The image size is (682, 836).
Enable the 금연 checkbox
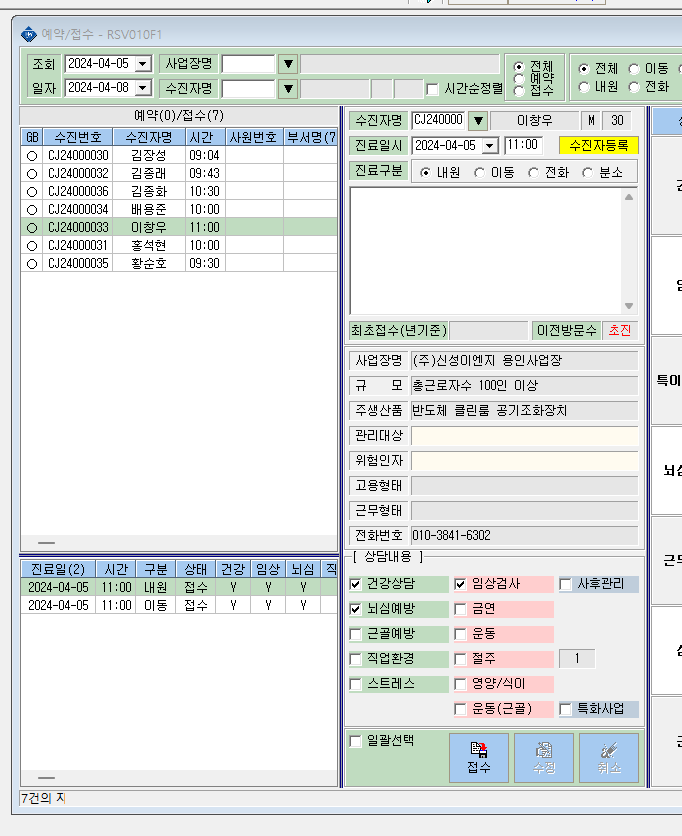(x=460, y=609)
